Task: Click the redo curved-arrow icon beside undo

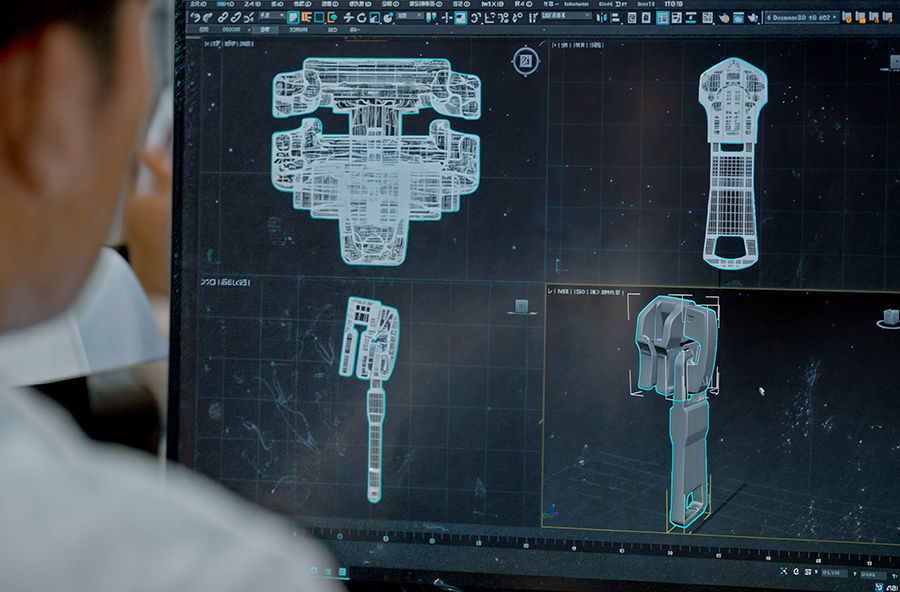Action: [207, 17]
